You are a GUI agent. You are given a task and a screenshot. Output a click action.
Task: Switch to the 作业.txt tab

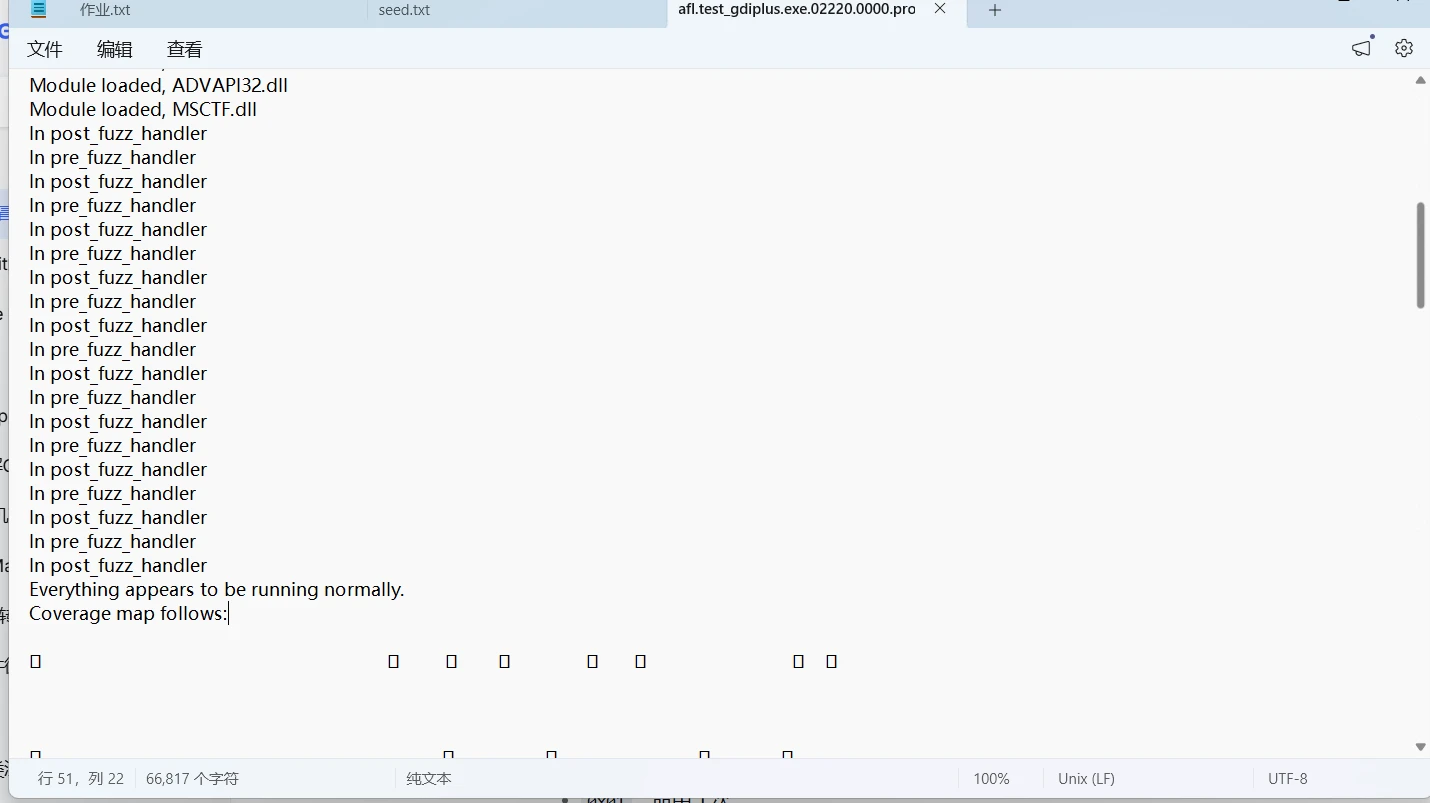coord(105,10)
